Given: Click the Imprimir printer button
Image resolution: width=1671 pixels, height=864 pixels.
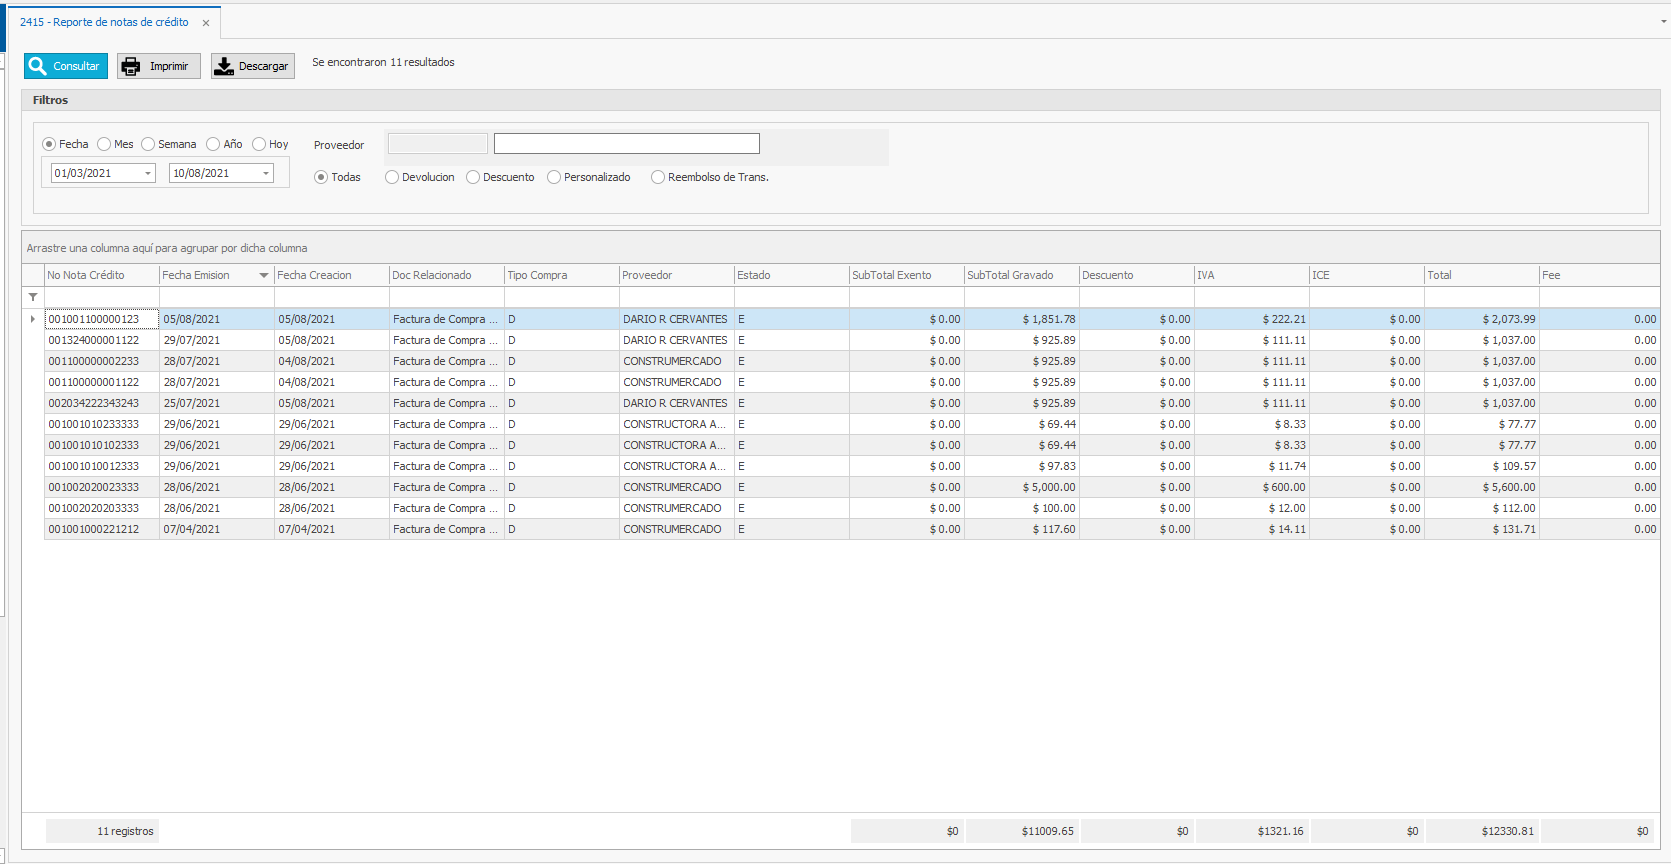Looking at the screenshot, I should (158, 66).
